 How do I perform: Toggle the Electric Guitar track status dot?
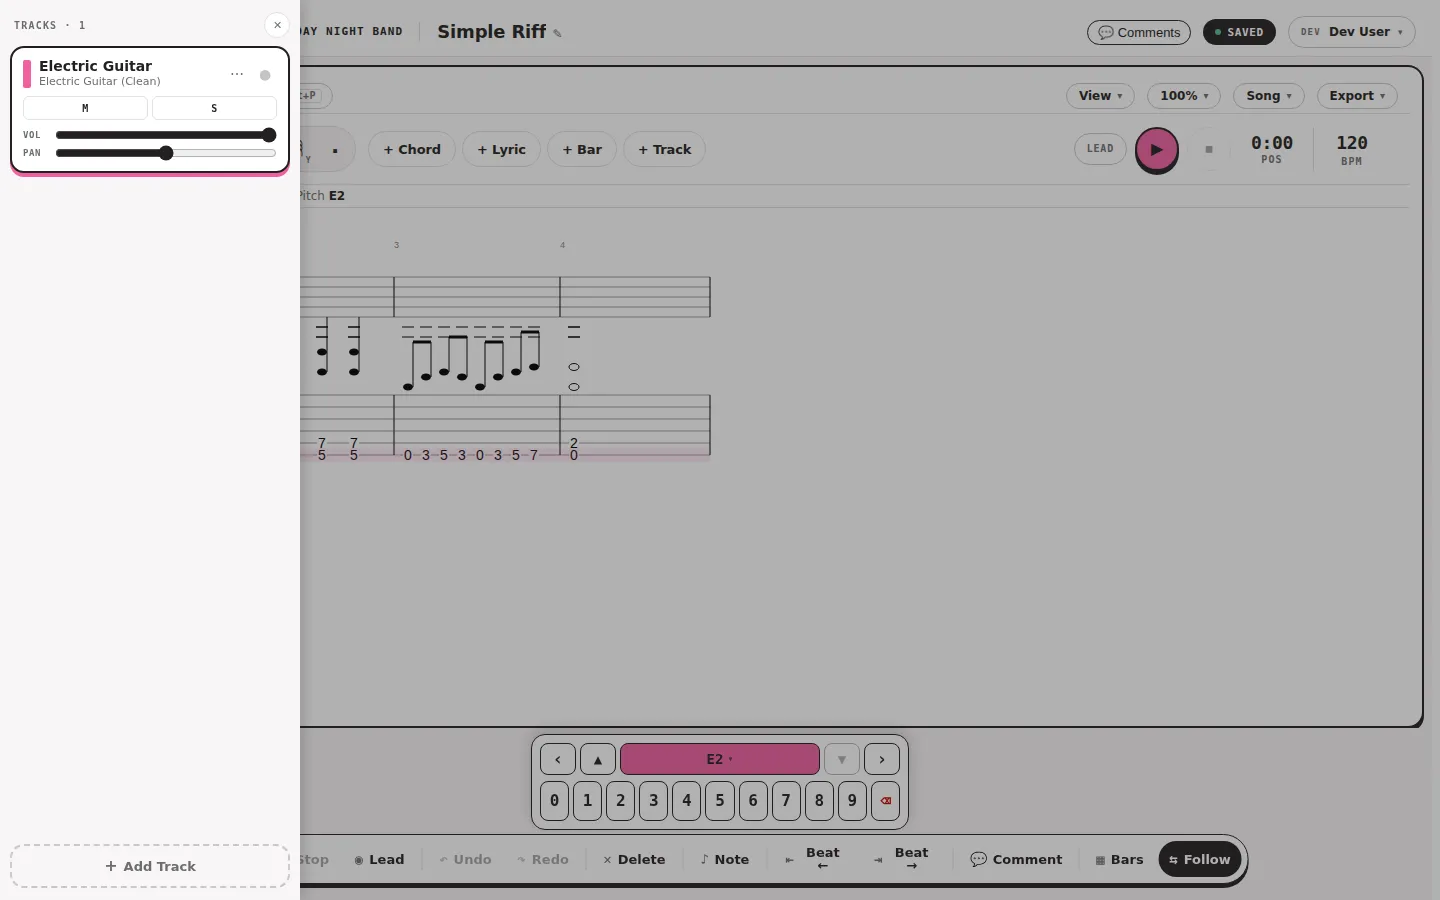[265, 75]
